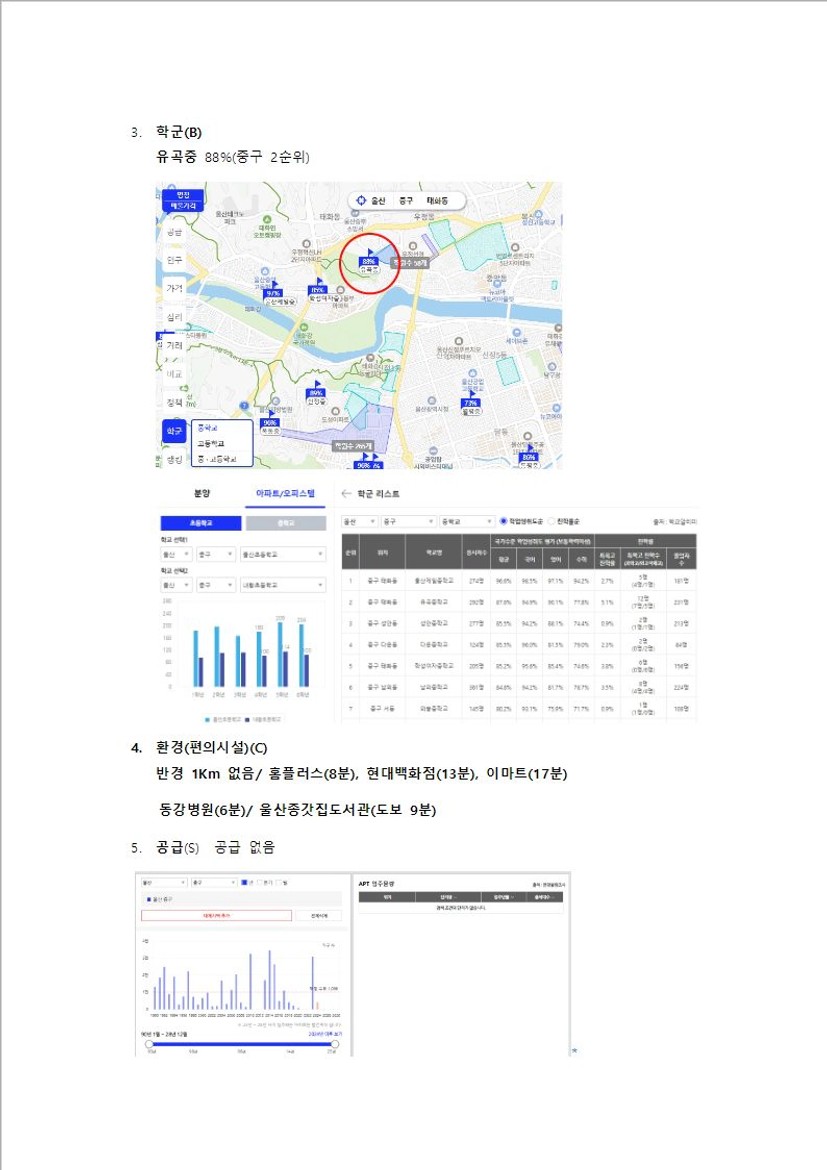Click the right handle of the year slider
Image resolution: width=827 pixels, height=1170 pixels.
334,1044
